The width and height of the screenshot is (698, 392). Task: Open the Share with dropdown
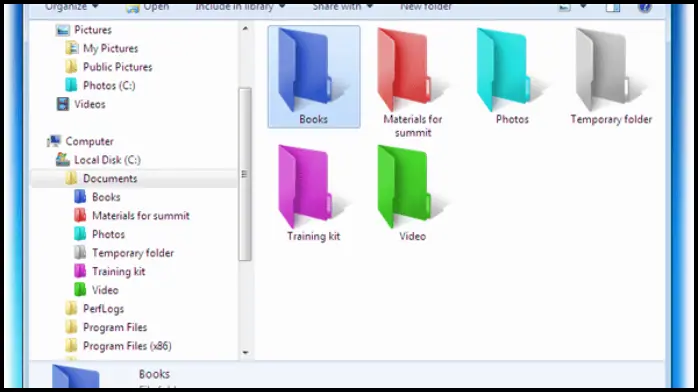point(342,7)
